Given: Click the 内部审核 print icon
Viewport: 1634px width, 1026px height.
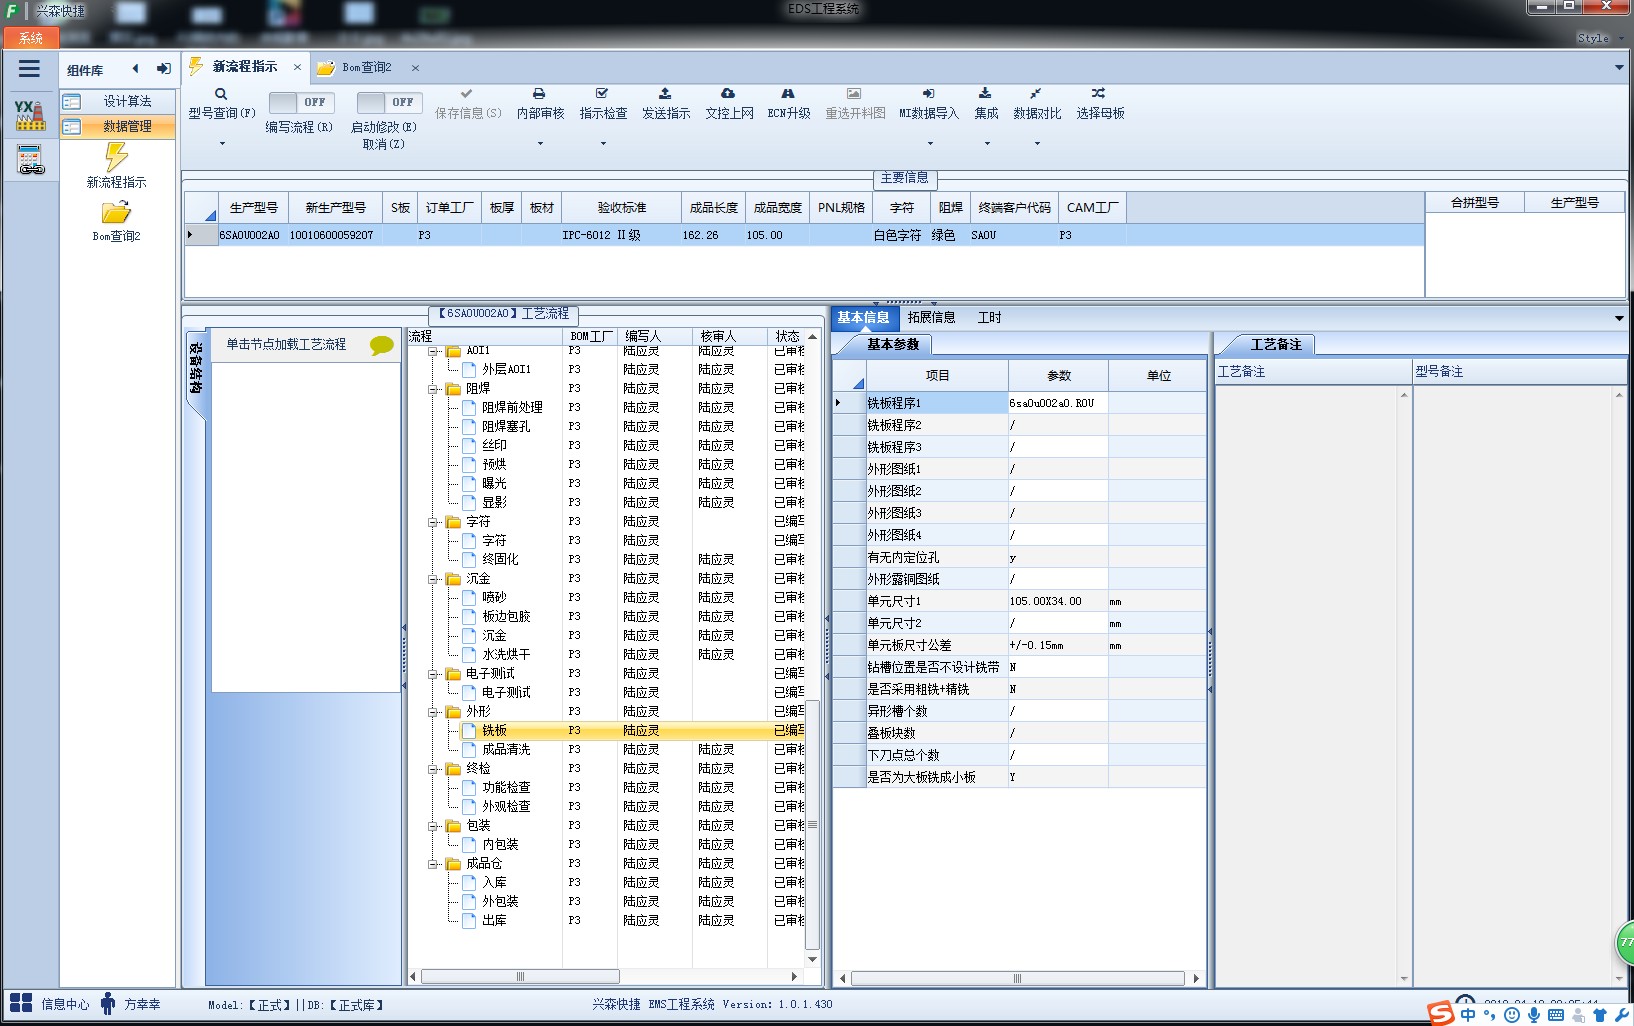Looking at the screenshot, I should [x=539, y=93].
